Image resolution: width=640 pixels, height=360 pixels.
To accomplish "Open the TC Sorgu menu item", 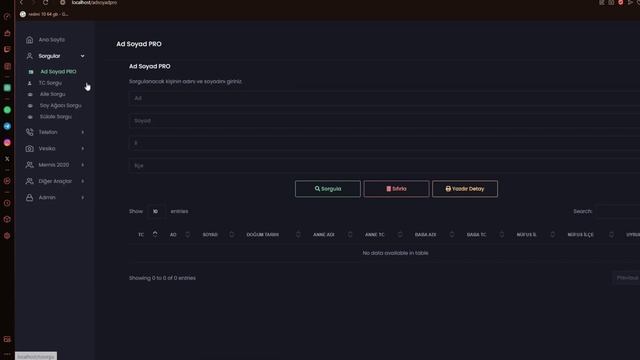I will click(50, 83).
